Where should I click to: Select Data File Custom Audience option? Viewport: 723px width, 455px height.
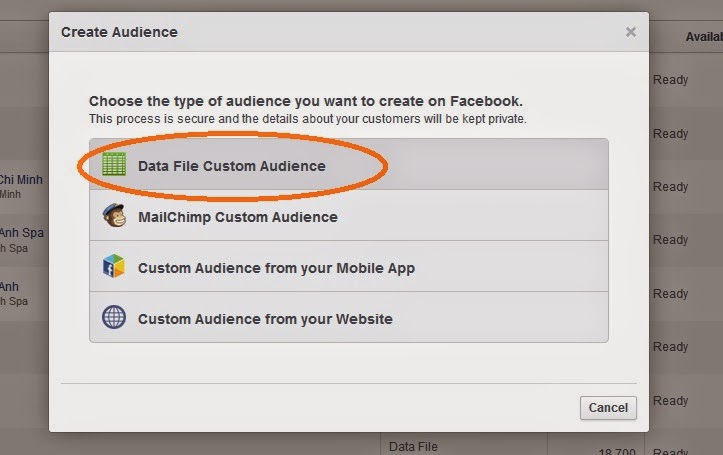coord(349,165)
